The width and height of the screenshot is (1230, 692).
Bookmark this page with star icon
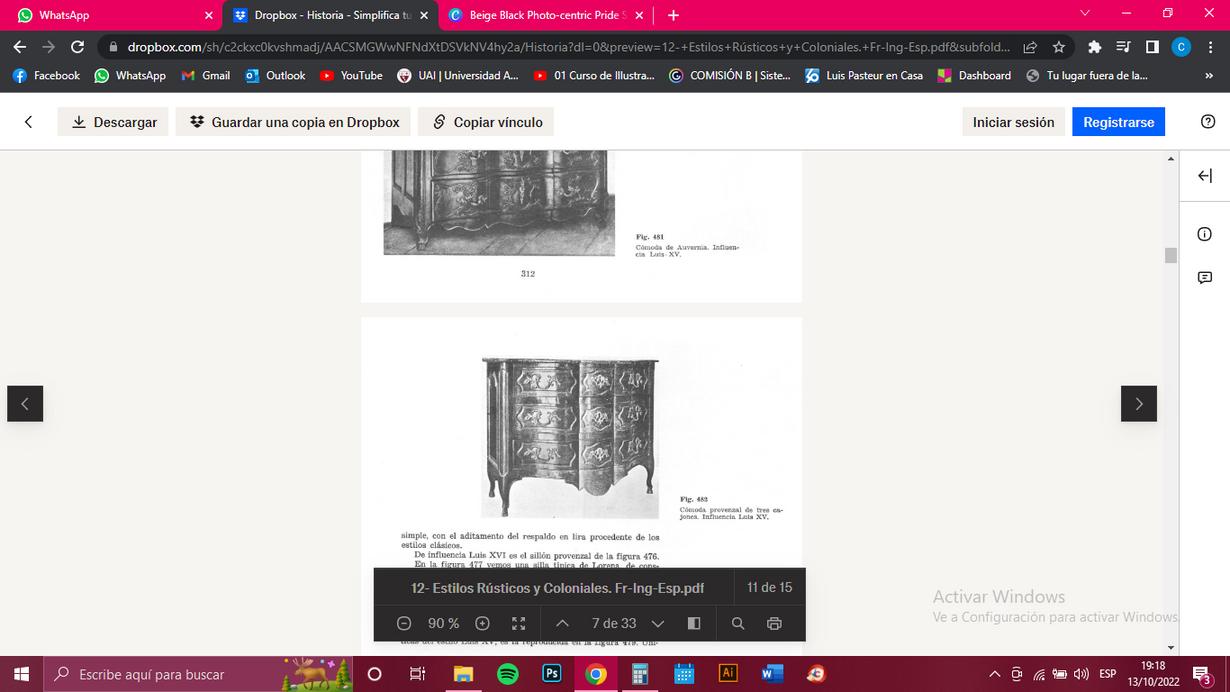pos(1059,47)
